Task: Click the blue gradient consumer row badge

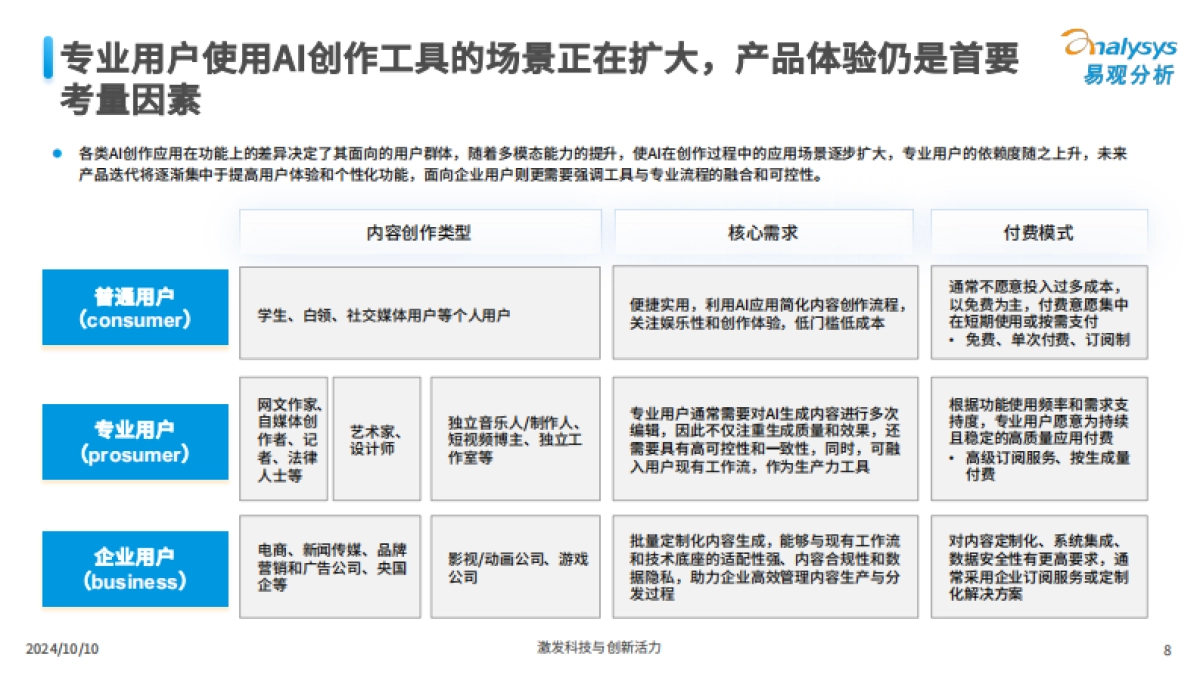Action: coord(136,307)
